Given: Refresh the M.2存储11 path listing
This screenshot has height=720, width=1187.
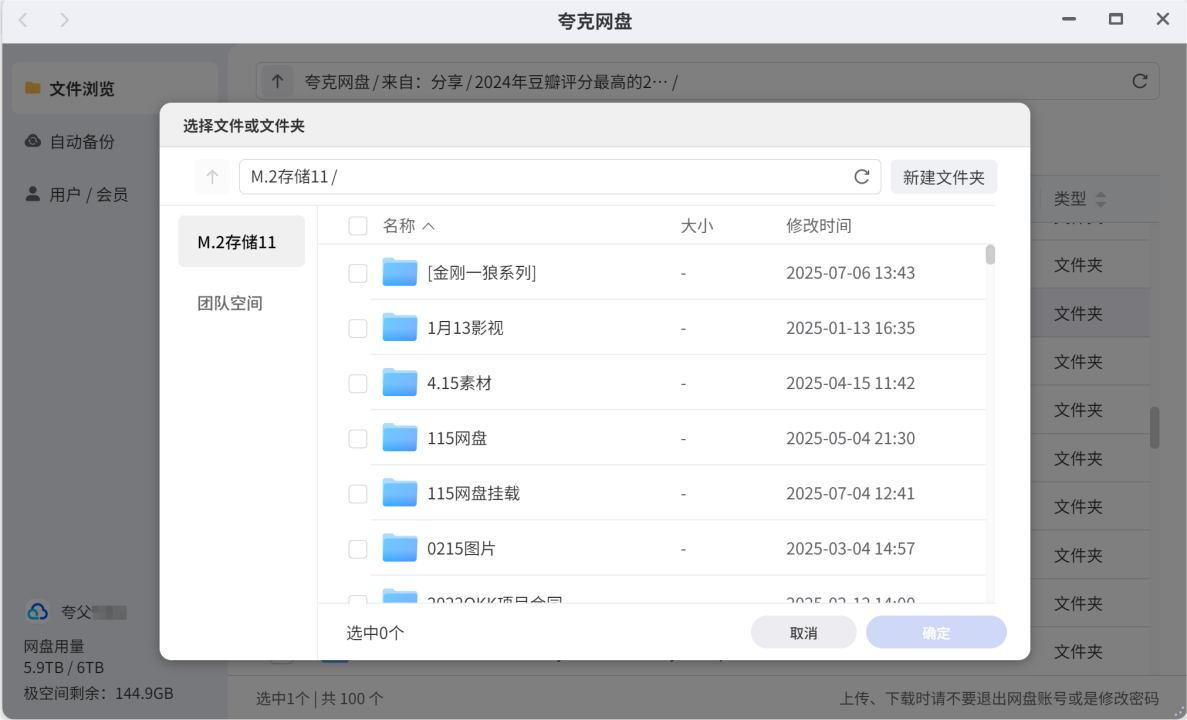Looking at the screenshot, I should (861, 176).
